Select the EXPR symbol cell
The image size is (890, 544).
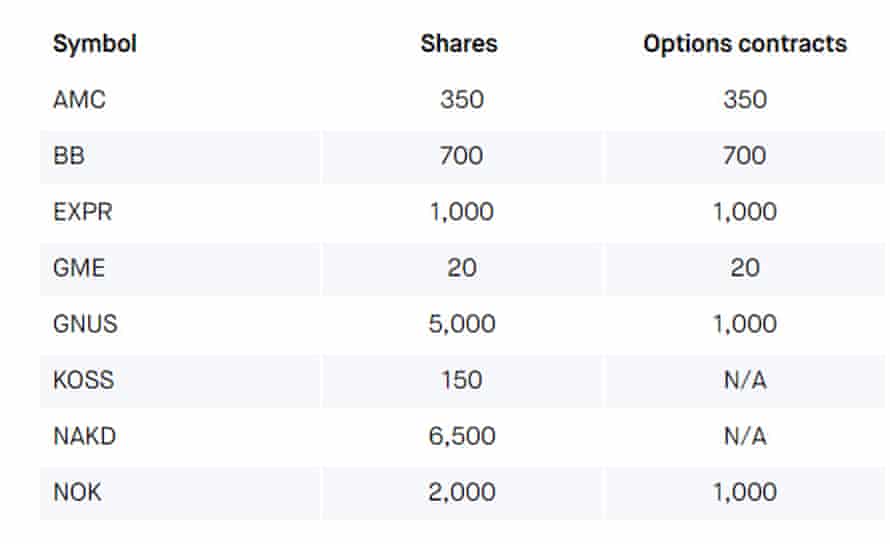pos(82,212)
